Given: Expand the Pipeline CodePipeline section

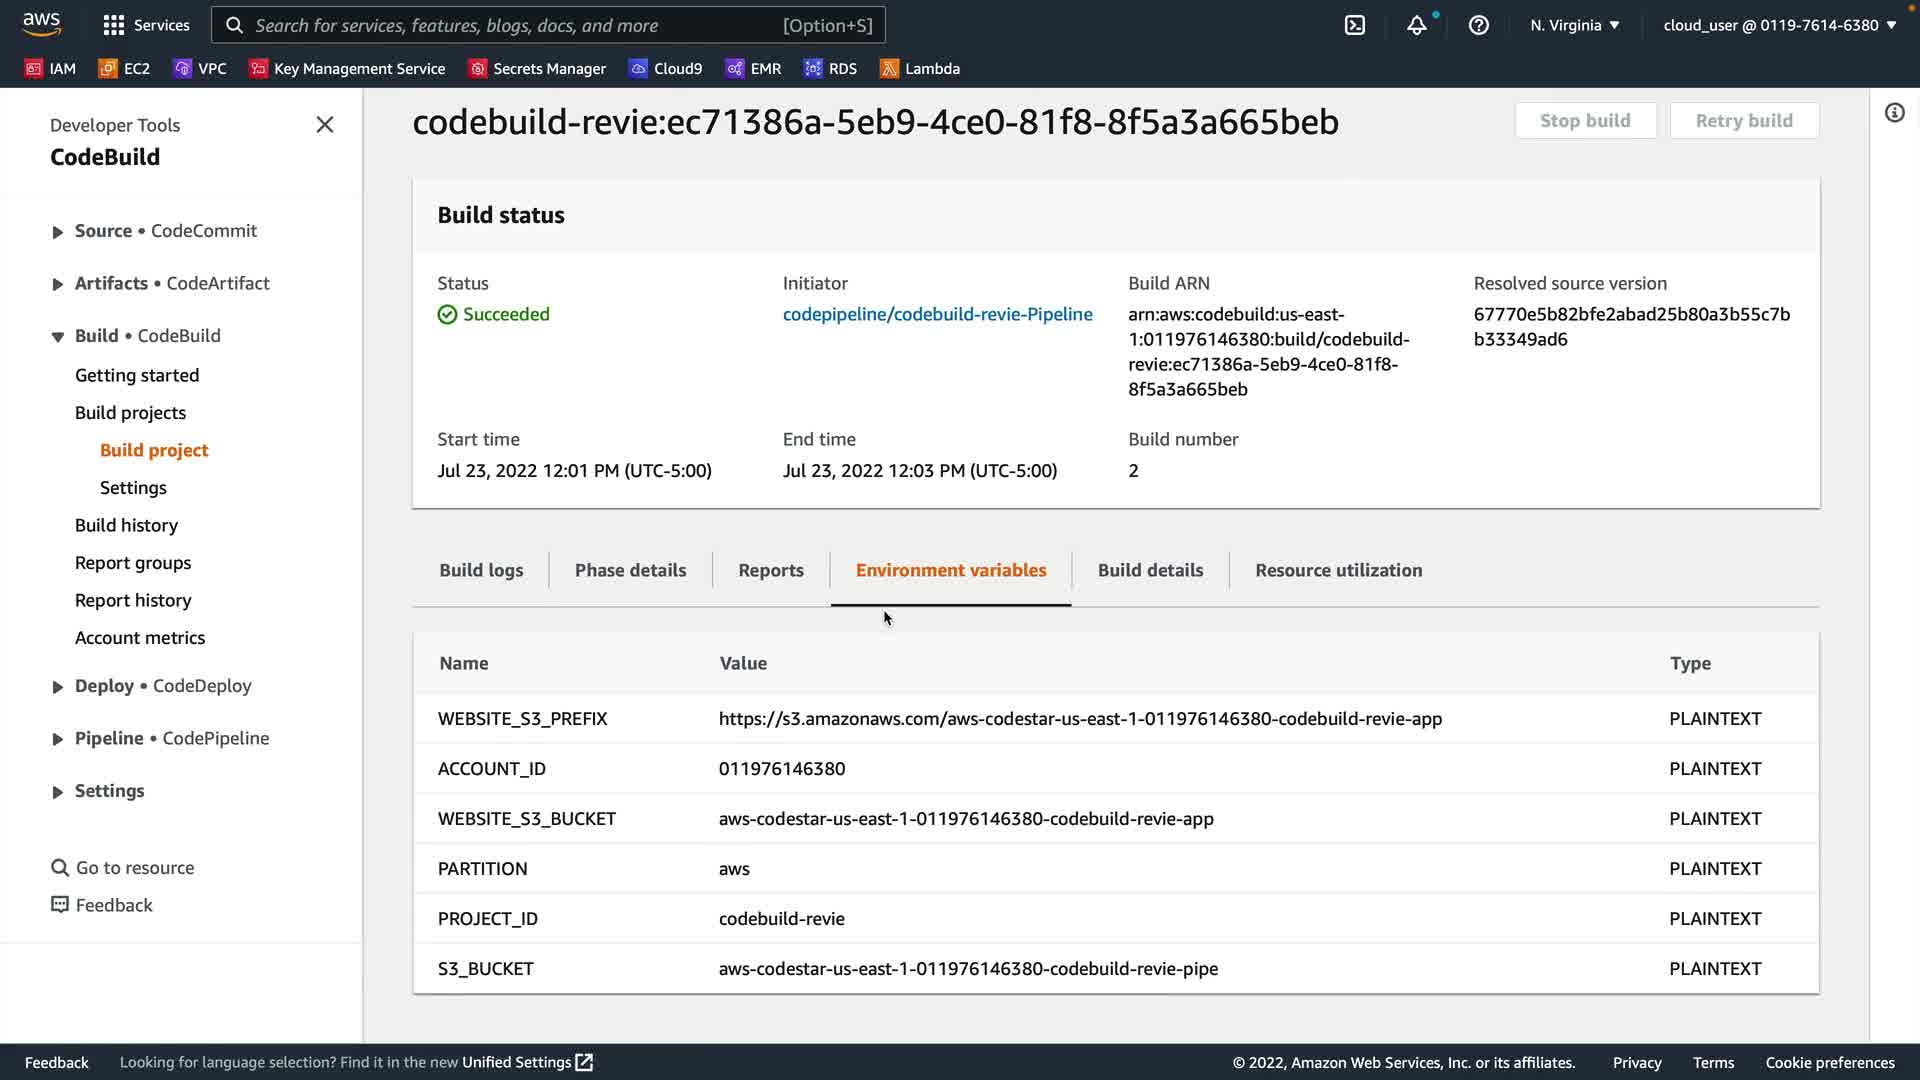Looking at the screenshot, I should (58, 739).
